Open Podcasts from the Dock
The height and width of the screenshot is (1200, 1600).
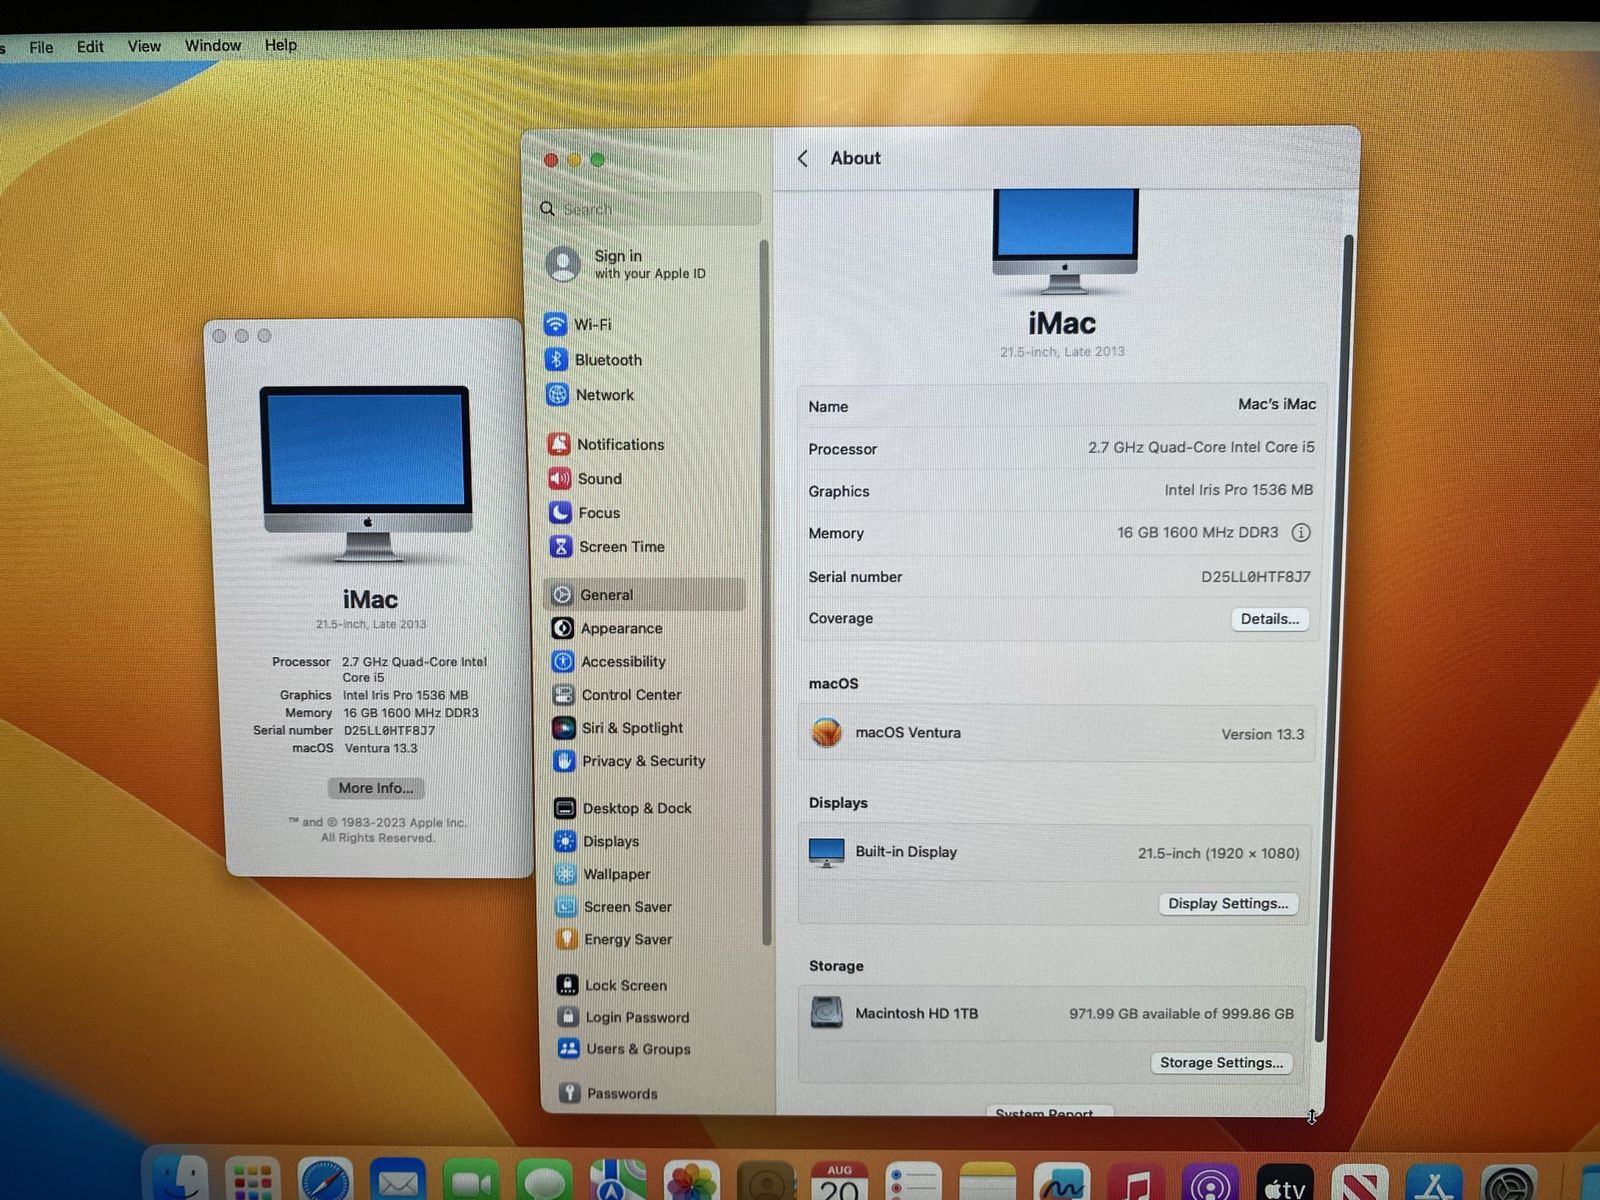coord(1210,1182)
